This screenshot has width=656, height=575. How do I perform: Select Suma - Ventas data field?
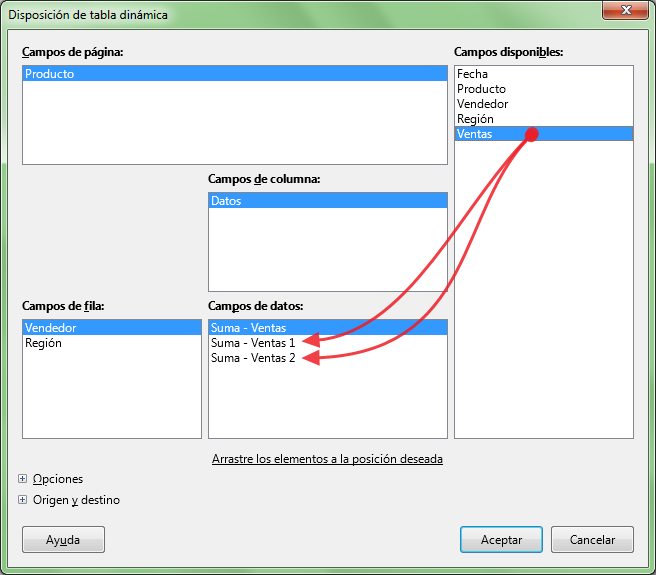coord(248,328)
